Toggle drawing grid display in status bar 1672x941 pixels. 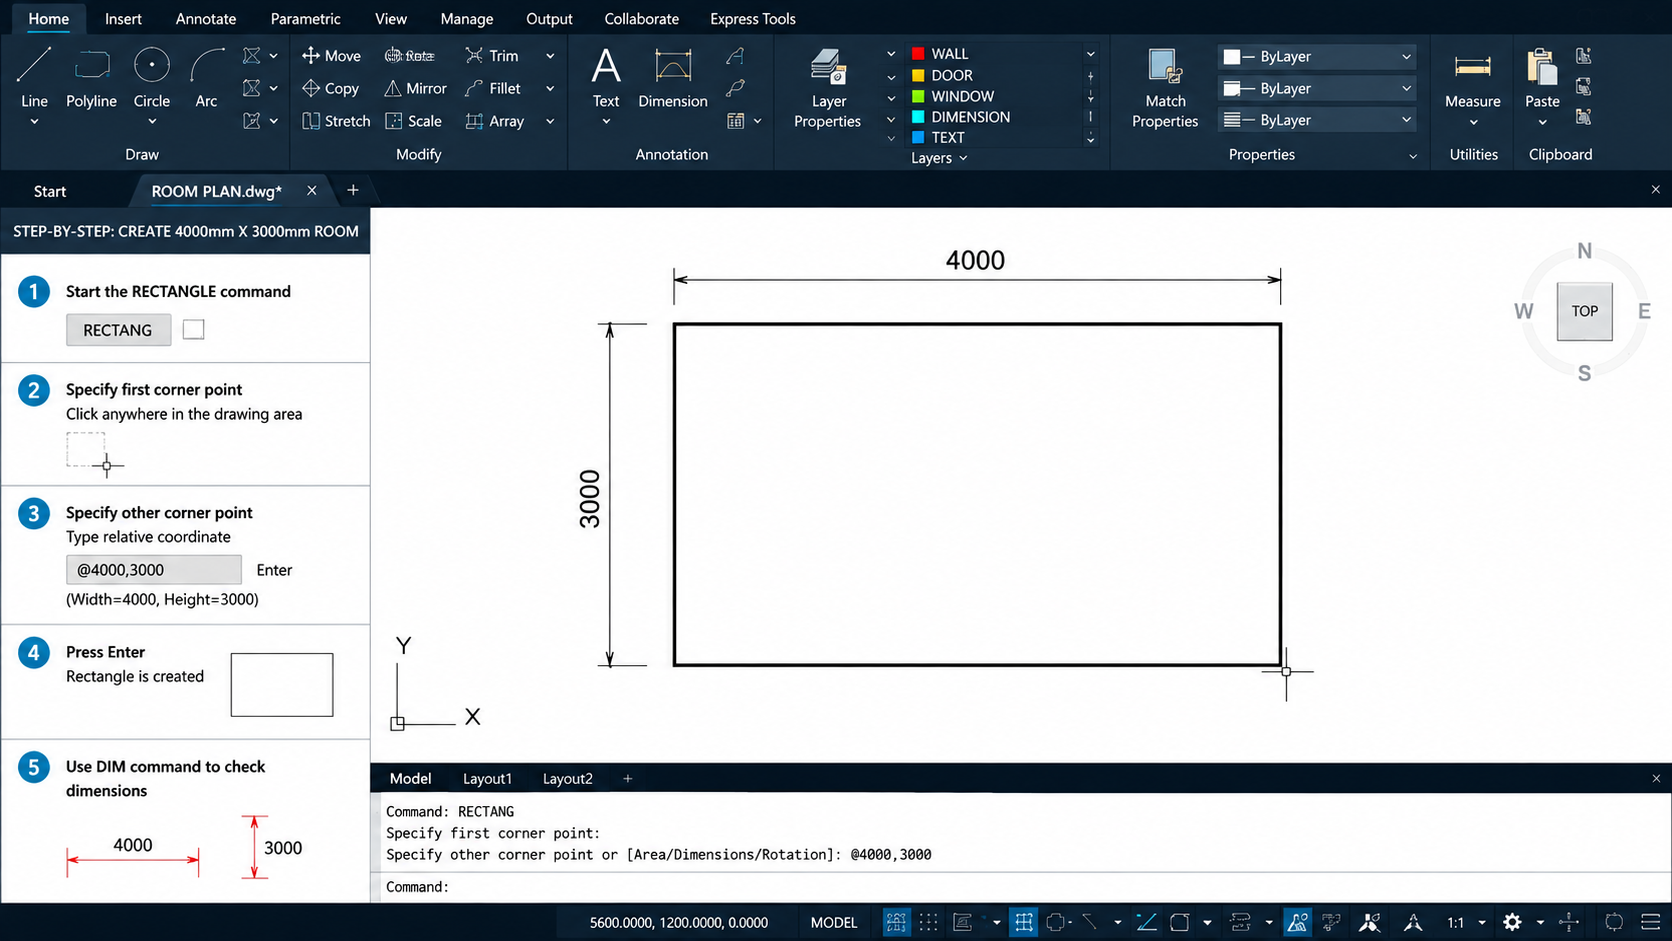pos(896,922)
